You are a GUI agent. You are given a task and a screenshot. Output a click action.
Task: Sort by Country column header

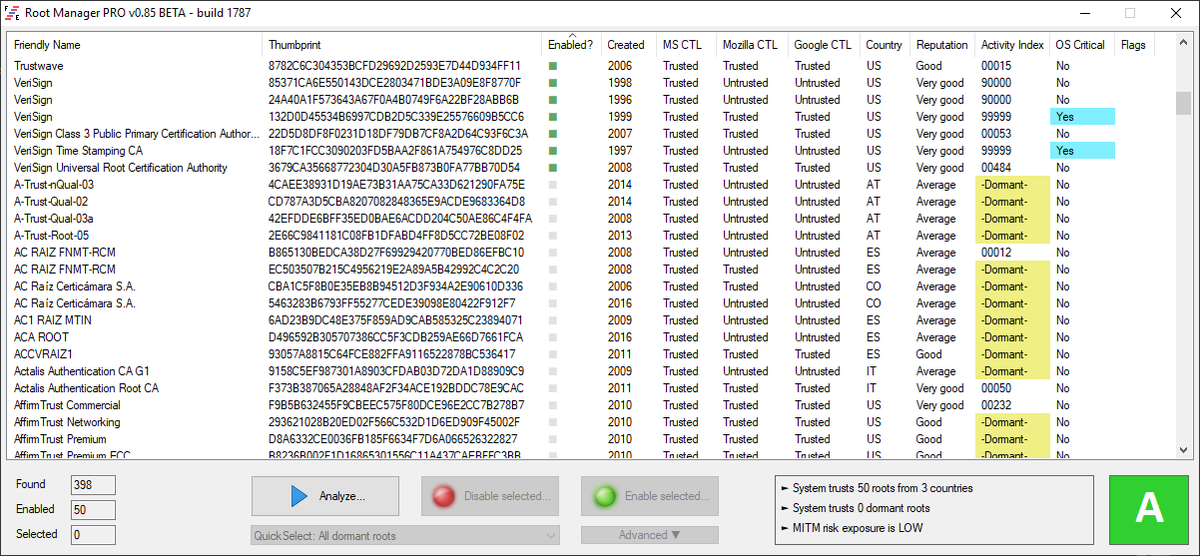[886, 45]
